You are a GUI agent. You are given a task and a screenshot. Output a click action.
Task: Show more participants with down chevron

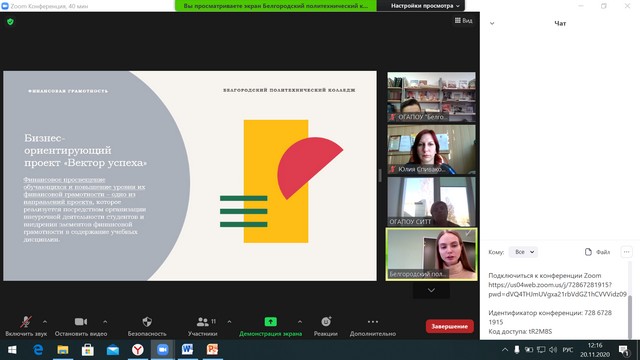(431, 290)
